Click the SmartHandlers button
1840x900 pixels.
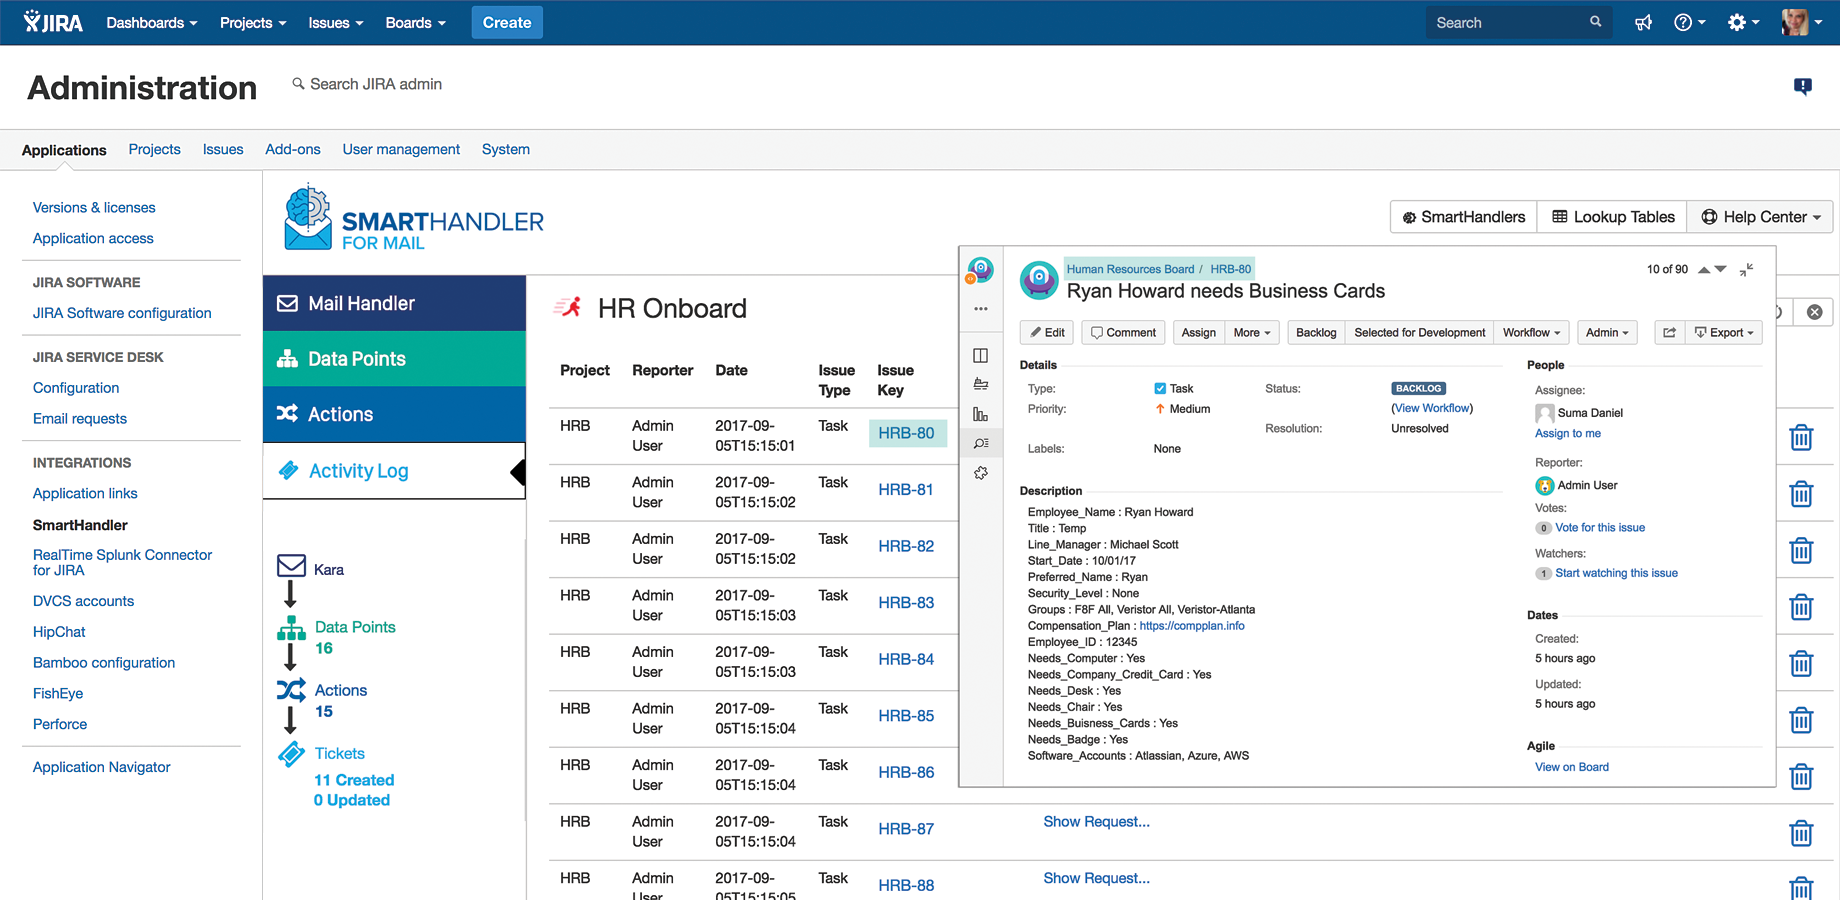click(1464, 217)
